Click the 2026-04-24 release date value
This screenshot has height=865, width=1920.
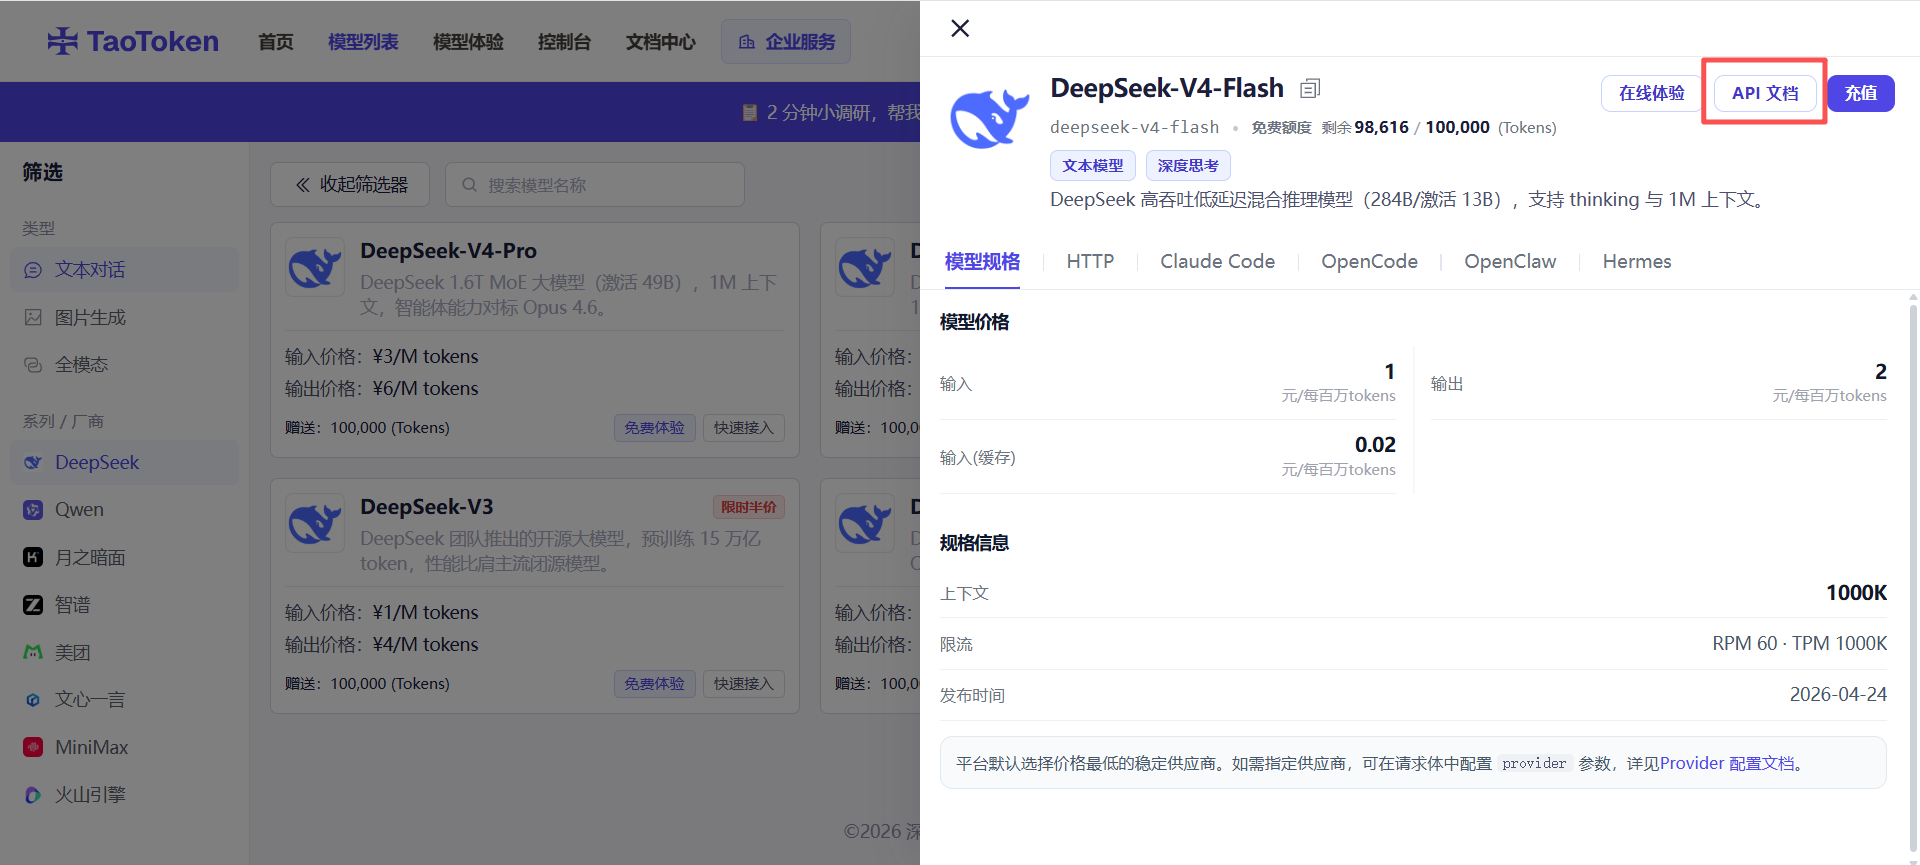(1838, 694)
